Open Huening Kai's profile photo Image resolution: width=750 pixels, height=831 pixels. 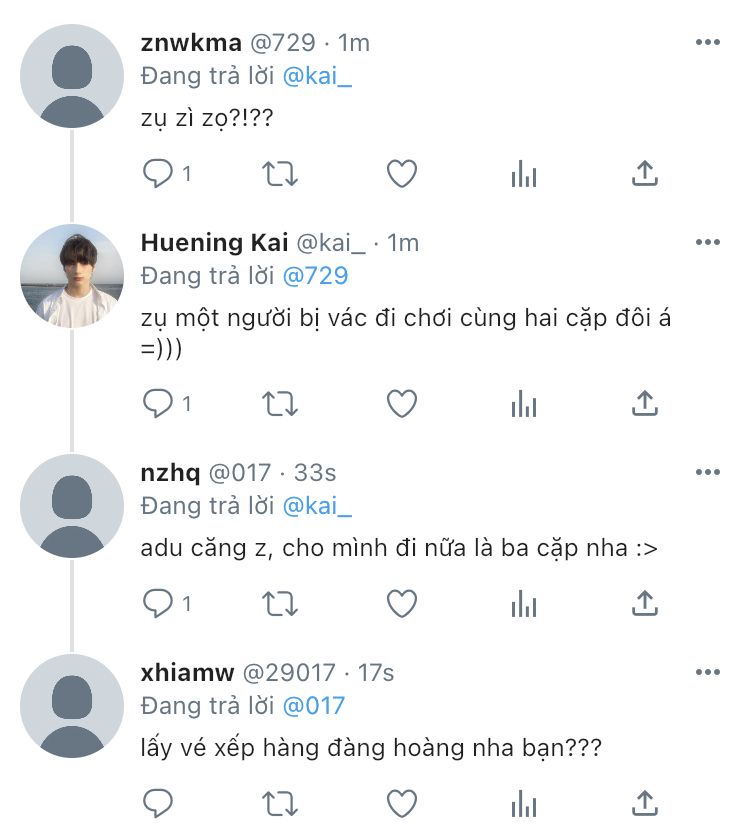pos(72,276)
